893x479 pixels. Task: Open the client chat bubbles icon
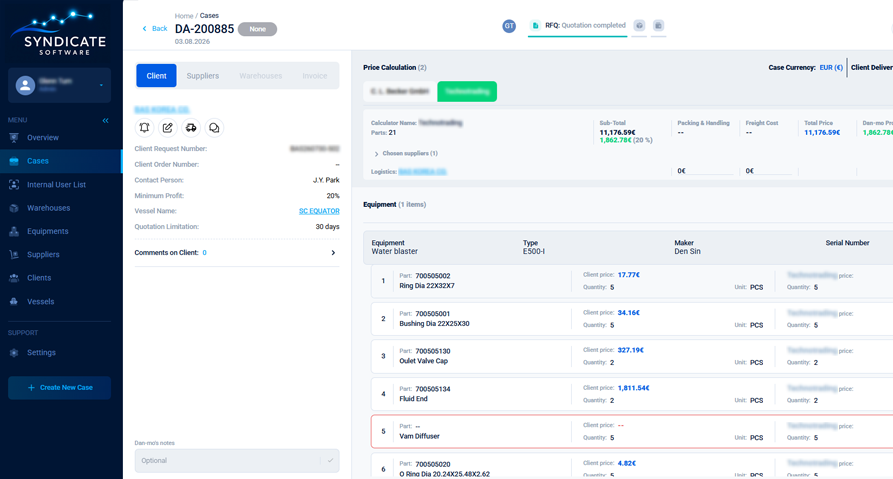[x=214, y=128]
